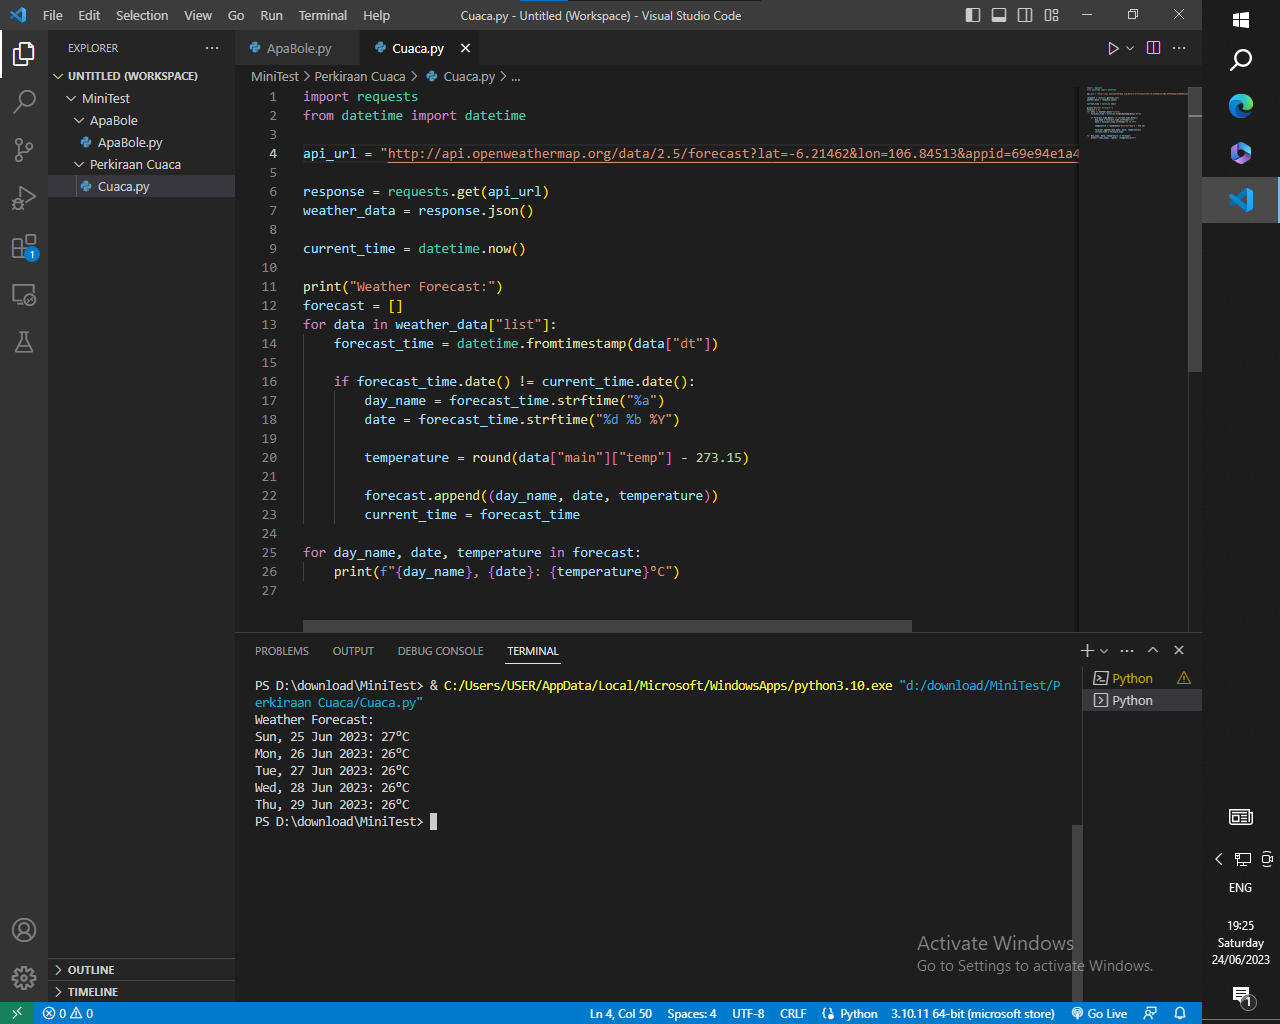Toggle the secondary side bar
Viewport: 1280px width, 1024px height.
click(x=1023, y=15)
